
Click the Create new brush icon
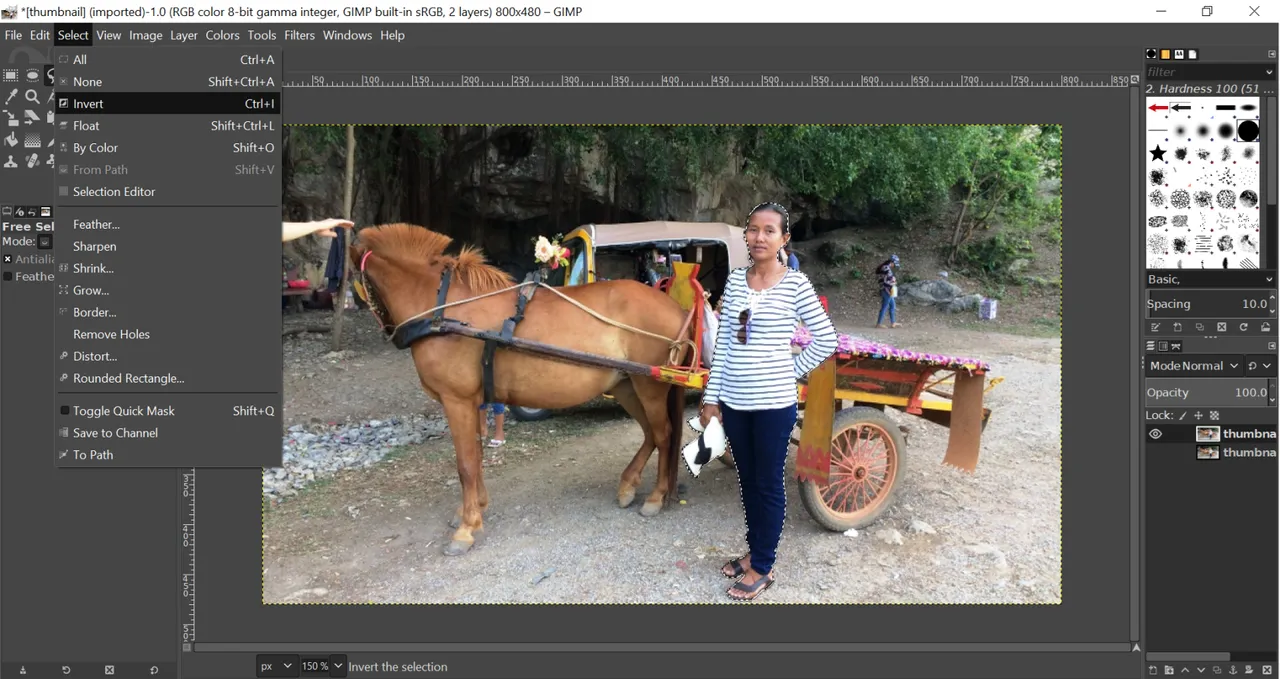point(1178,327)
